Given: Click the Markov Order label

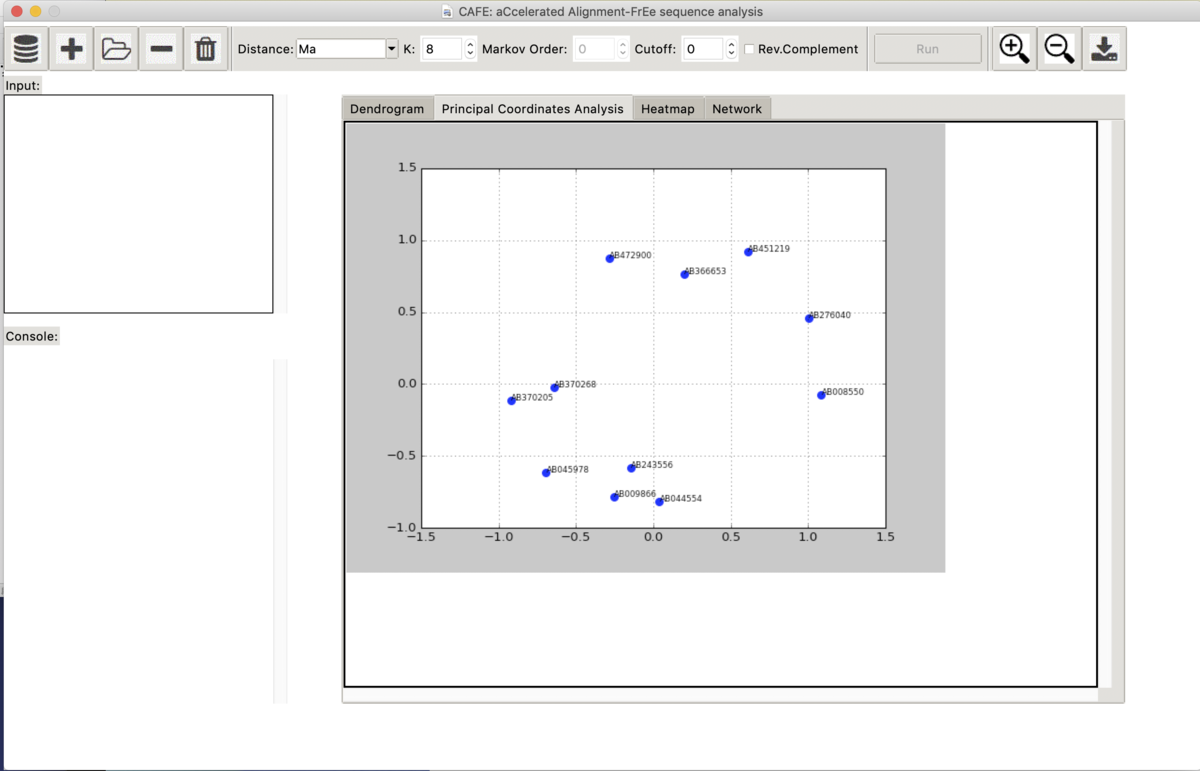Looking at the screenshot, I should pyautogui.click(x=525, y=49).
